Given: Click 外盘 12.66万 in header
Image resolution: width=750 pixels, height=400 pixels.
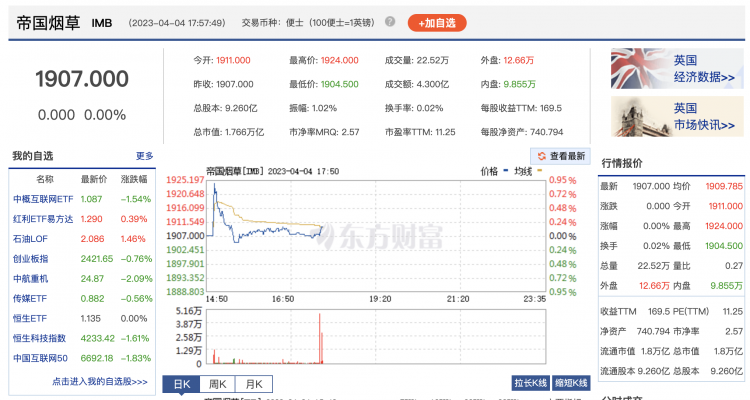Looking at the screenshot, I should coord(507,60).
